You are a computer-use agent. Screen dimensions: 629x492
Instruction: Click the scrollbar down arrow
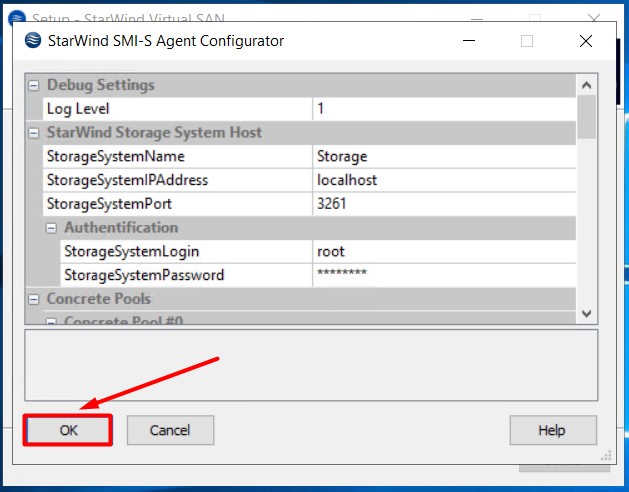[x=587, y=313]
